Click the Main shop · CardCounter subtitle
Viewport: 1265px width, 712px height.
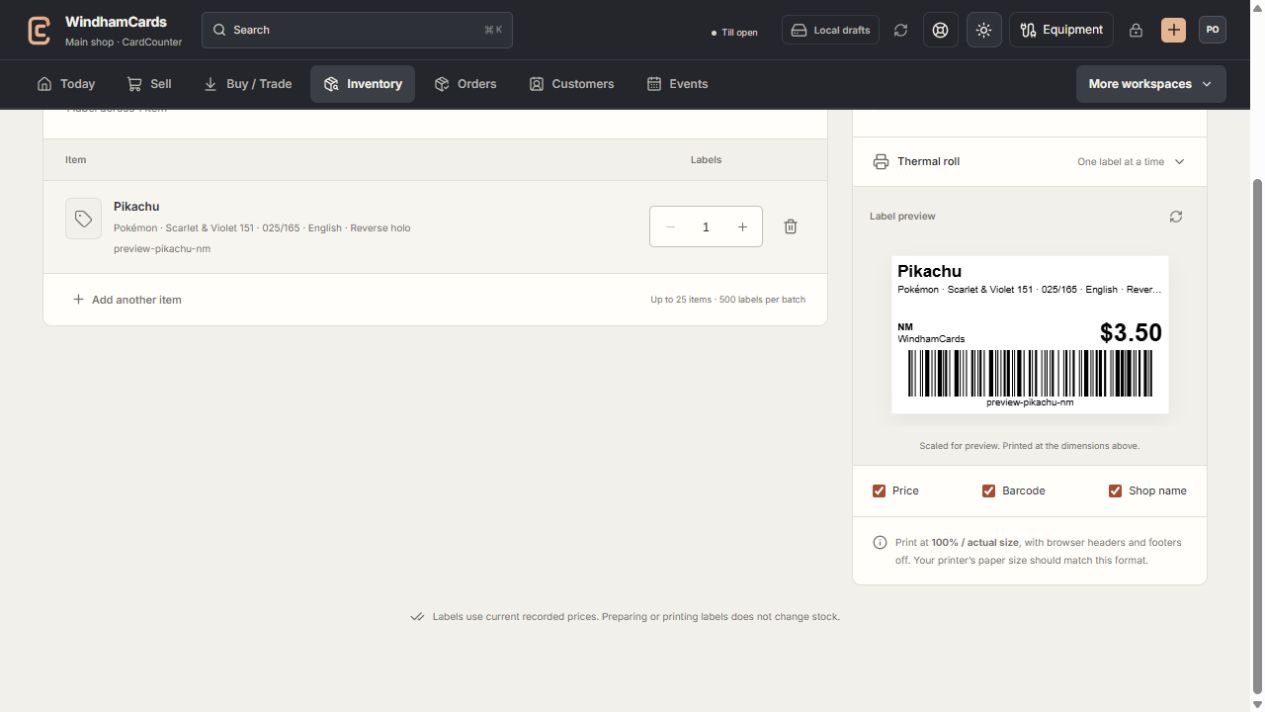[x=123, y=43]
